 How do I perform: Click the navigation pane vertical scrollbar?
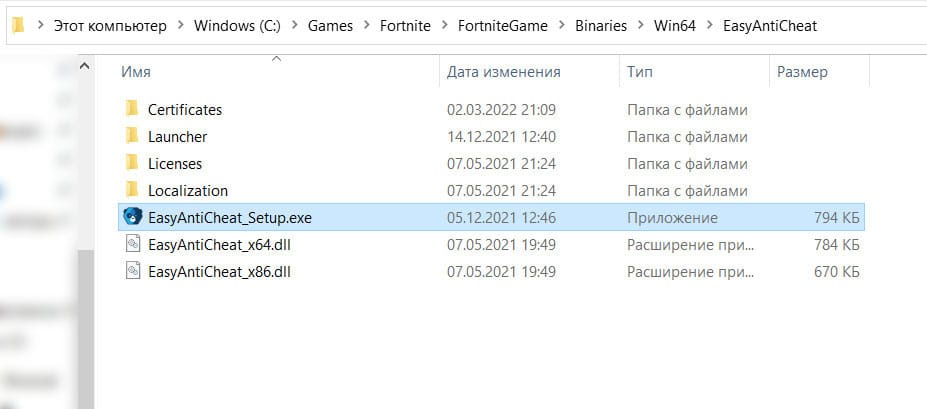tap(85, 300)
